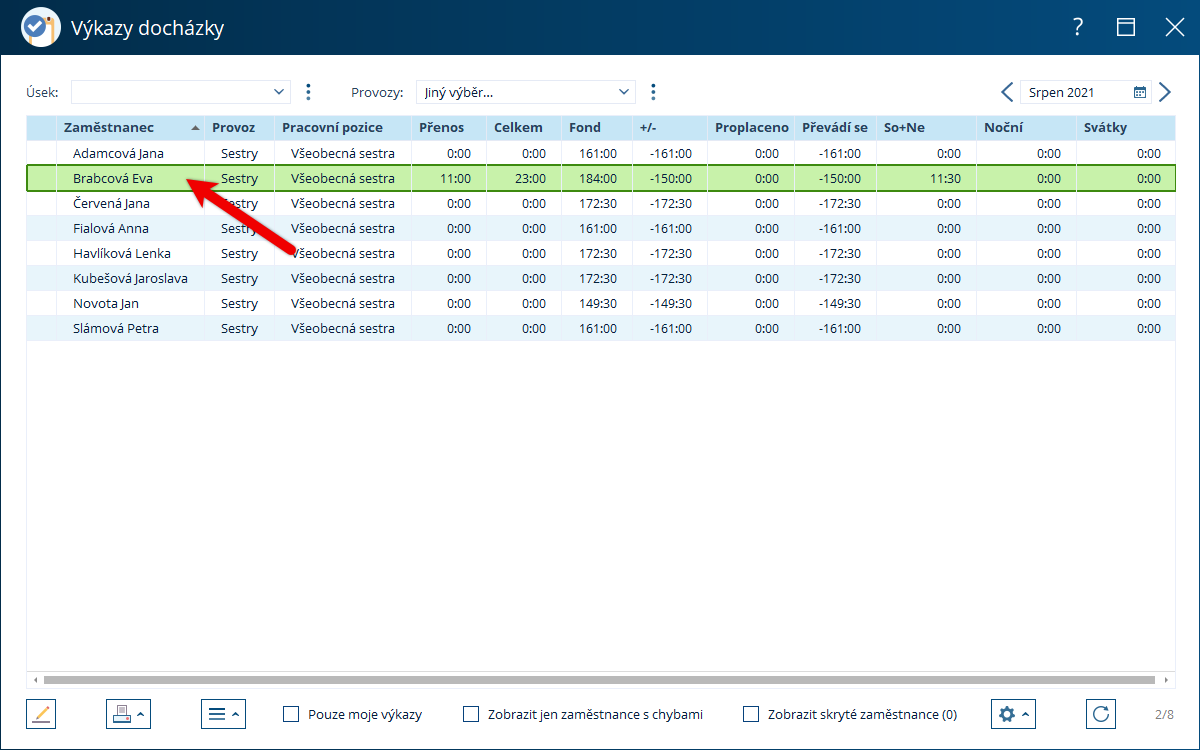Click the Přenos column header
Viewport: 1200px width, 750px height.
[449, 128]
